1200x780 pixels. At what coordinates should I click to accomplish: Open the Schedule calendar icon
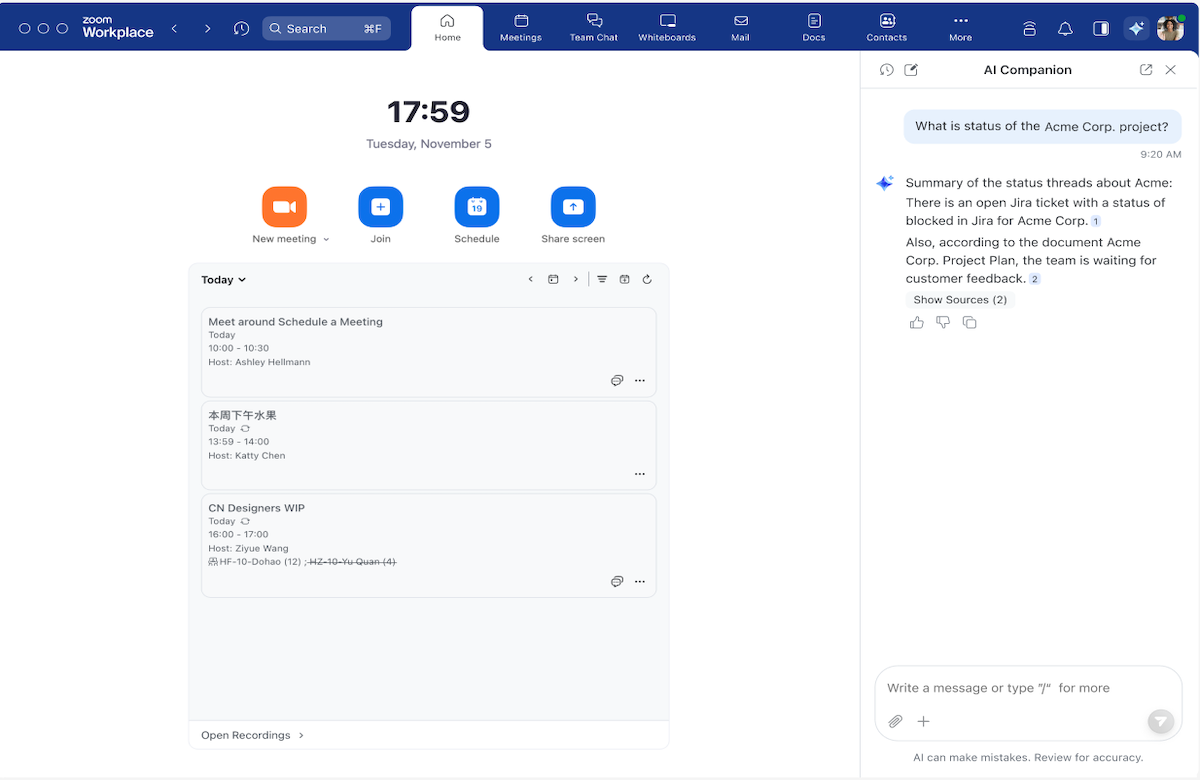tap(477, 207)
